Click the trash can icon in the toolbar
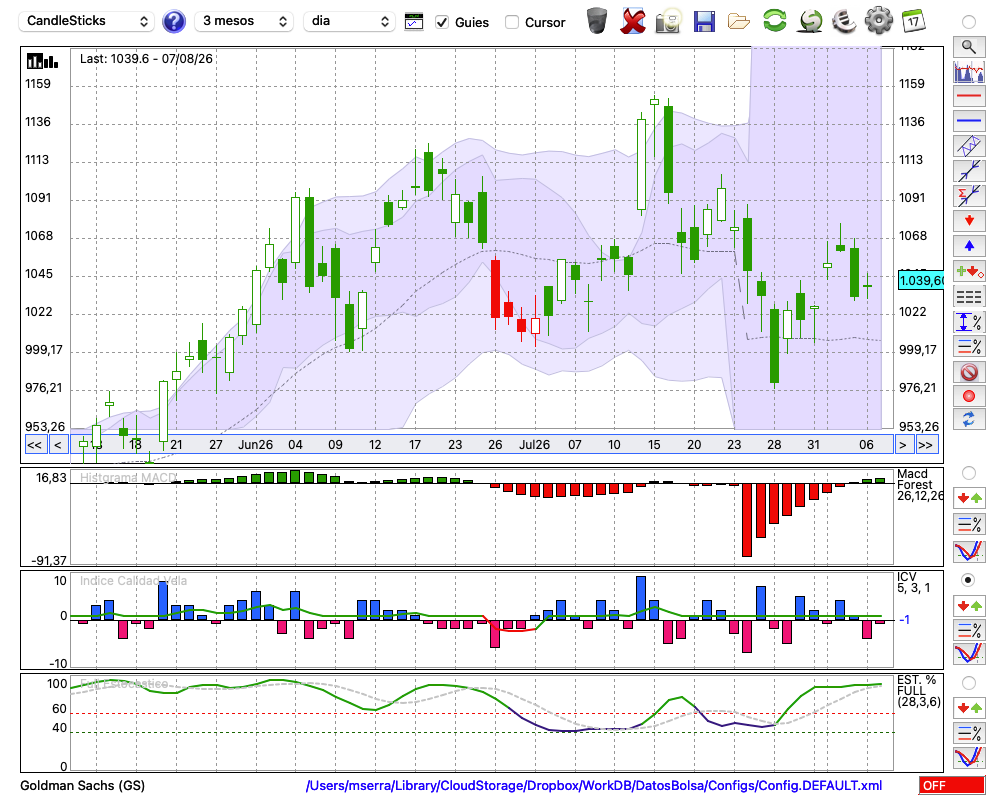The width and height of the screenshot is (1000, 800). coord(597,21)
